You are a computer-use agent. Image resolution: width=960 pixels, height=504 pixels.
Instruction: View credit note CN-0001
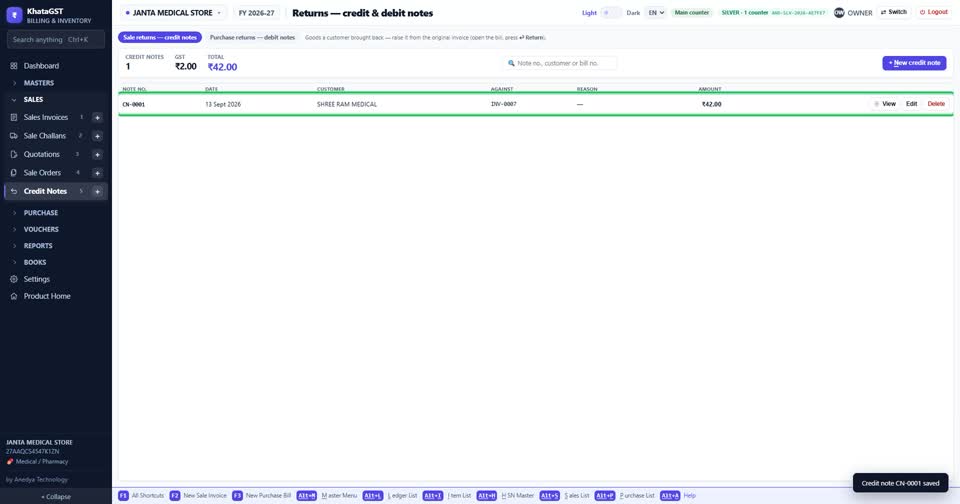click(885, 104)
